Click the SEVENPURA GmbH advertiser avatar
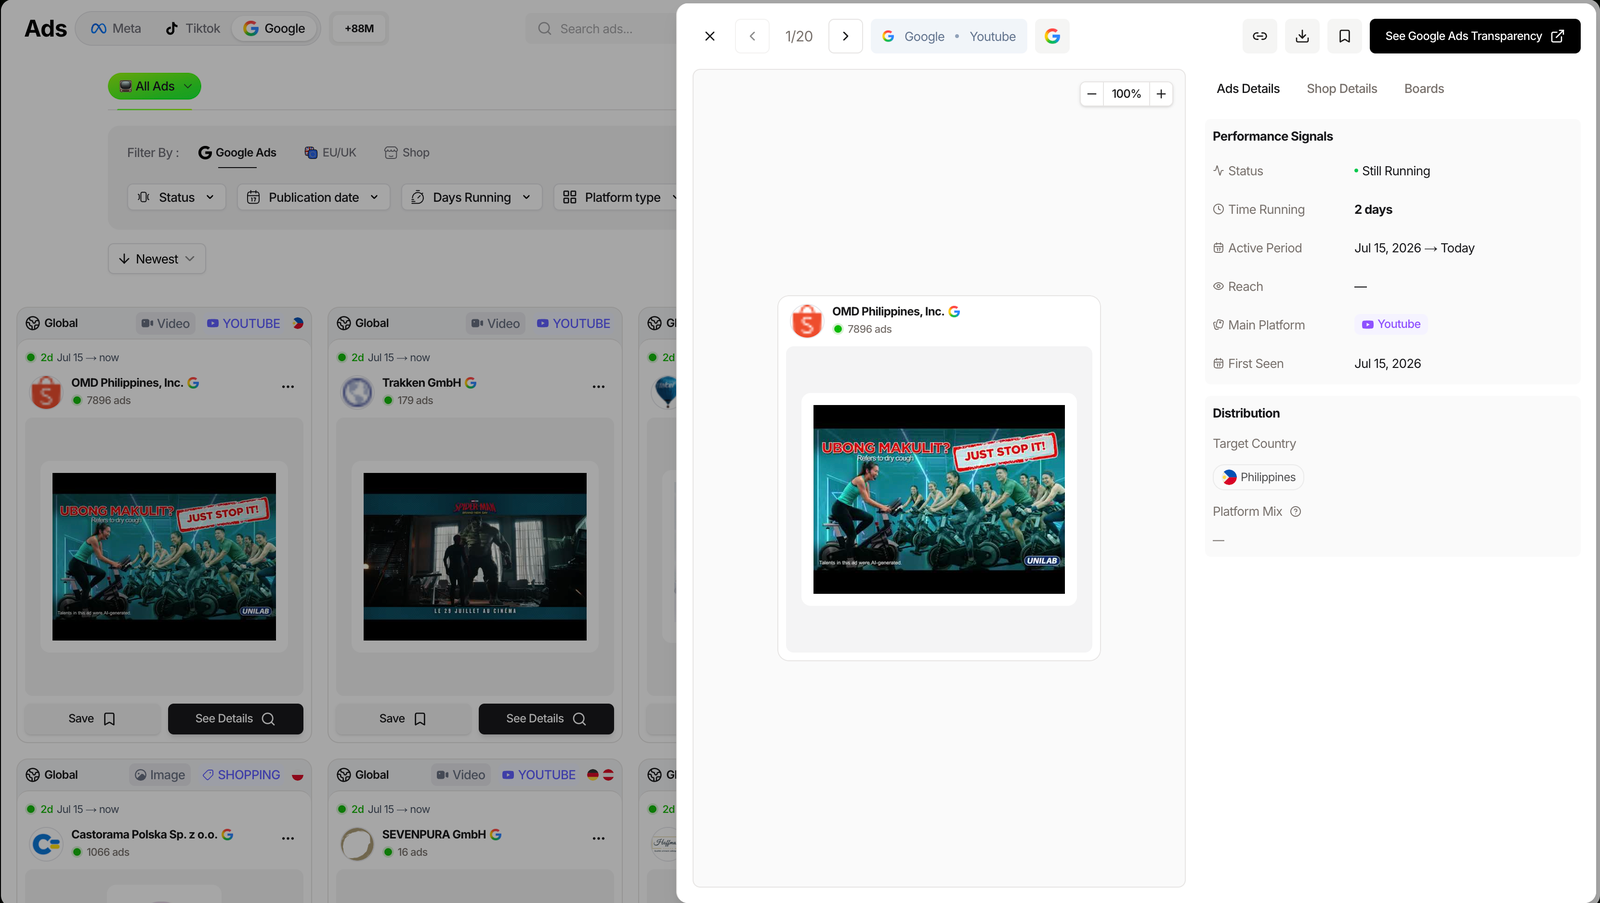The width and height of the screenshot is (1600, 903). click(357, 844)
